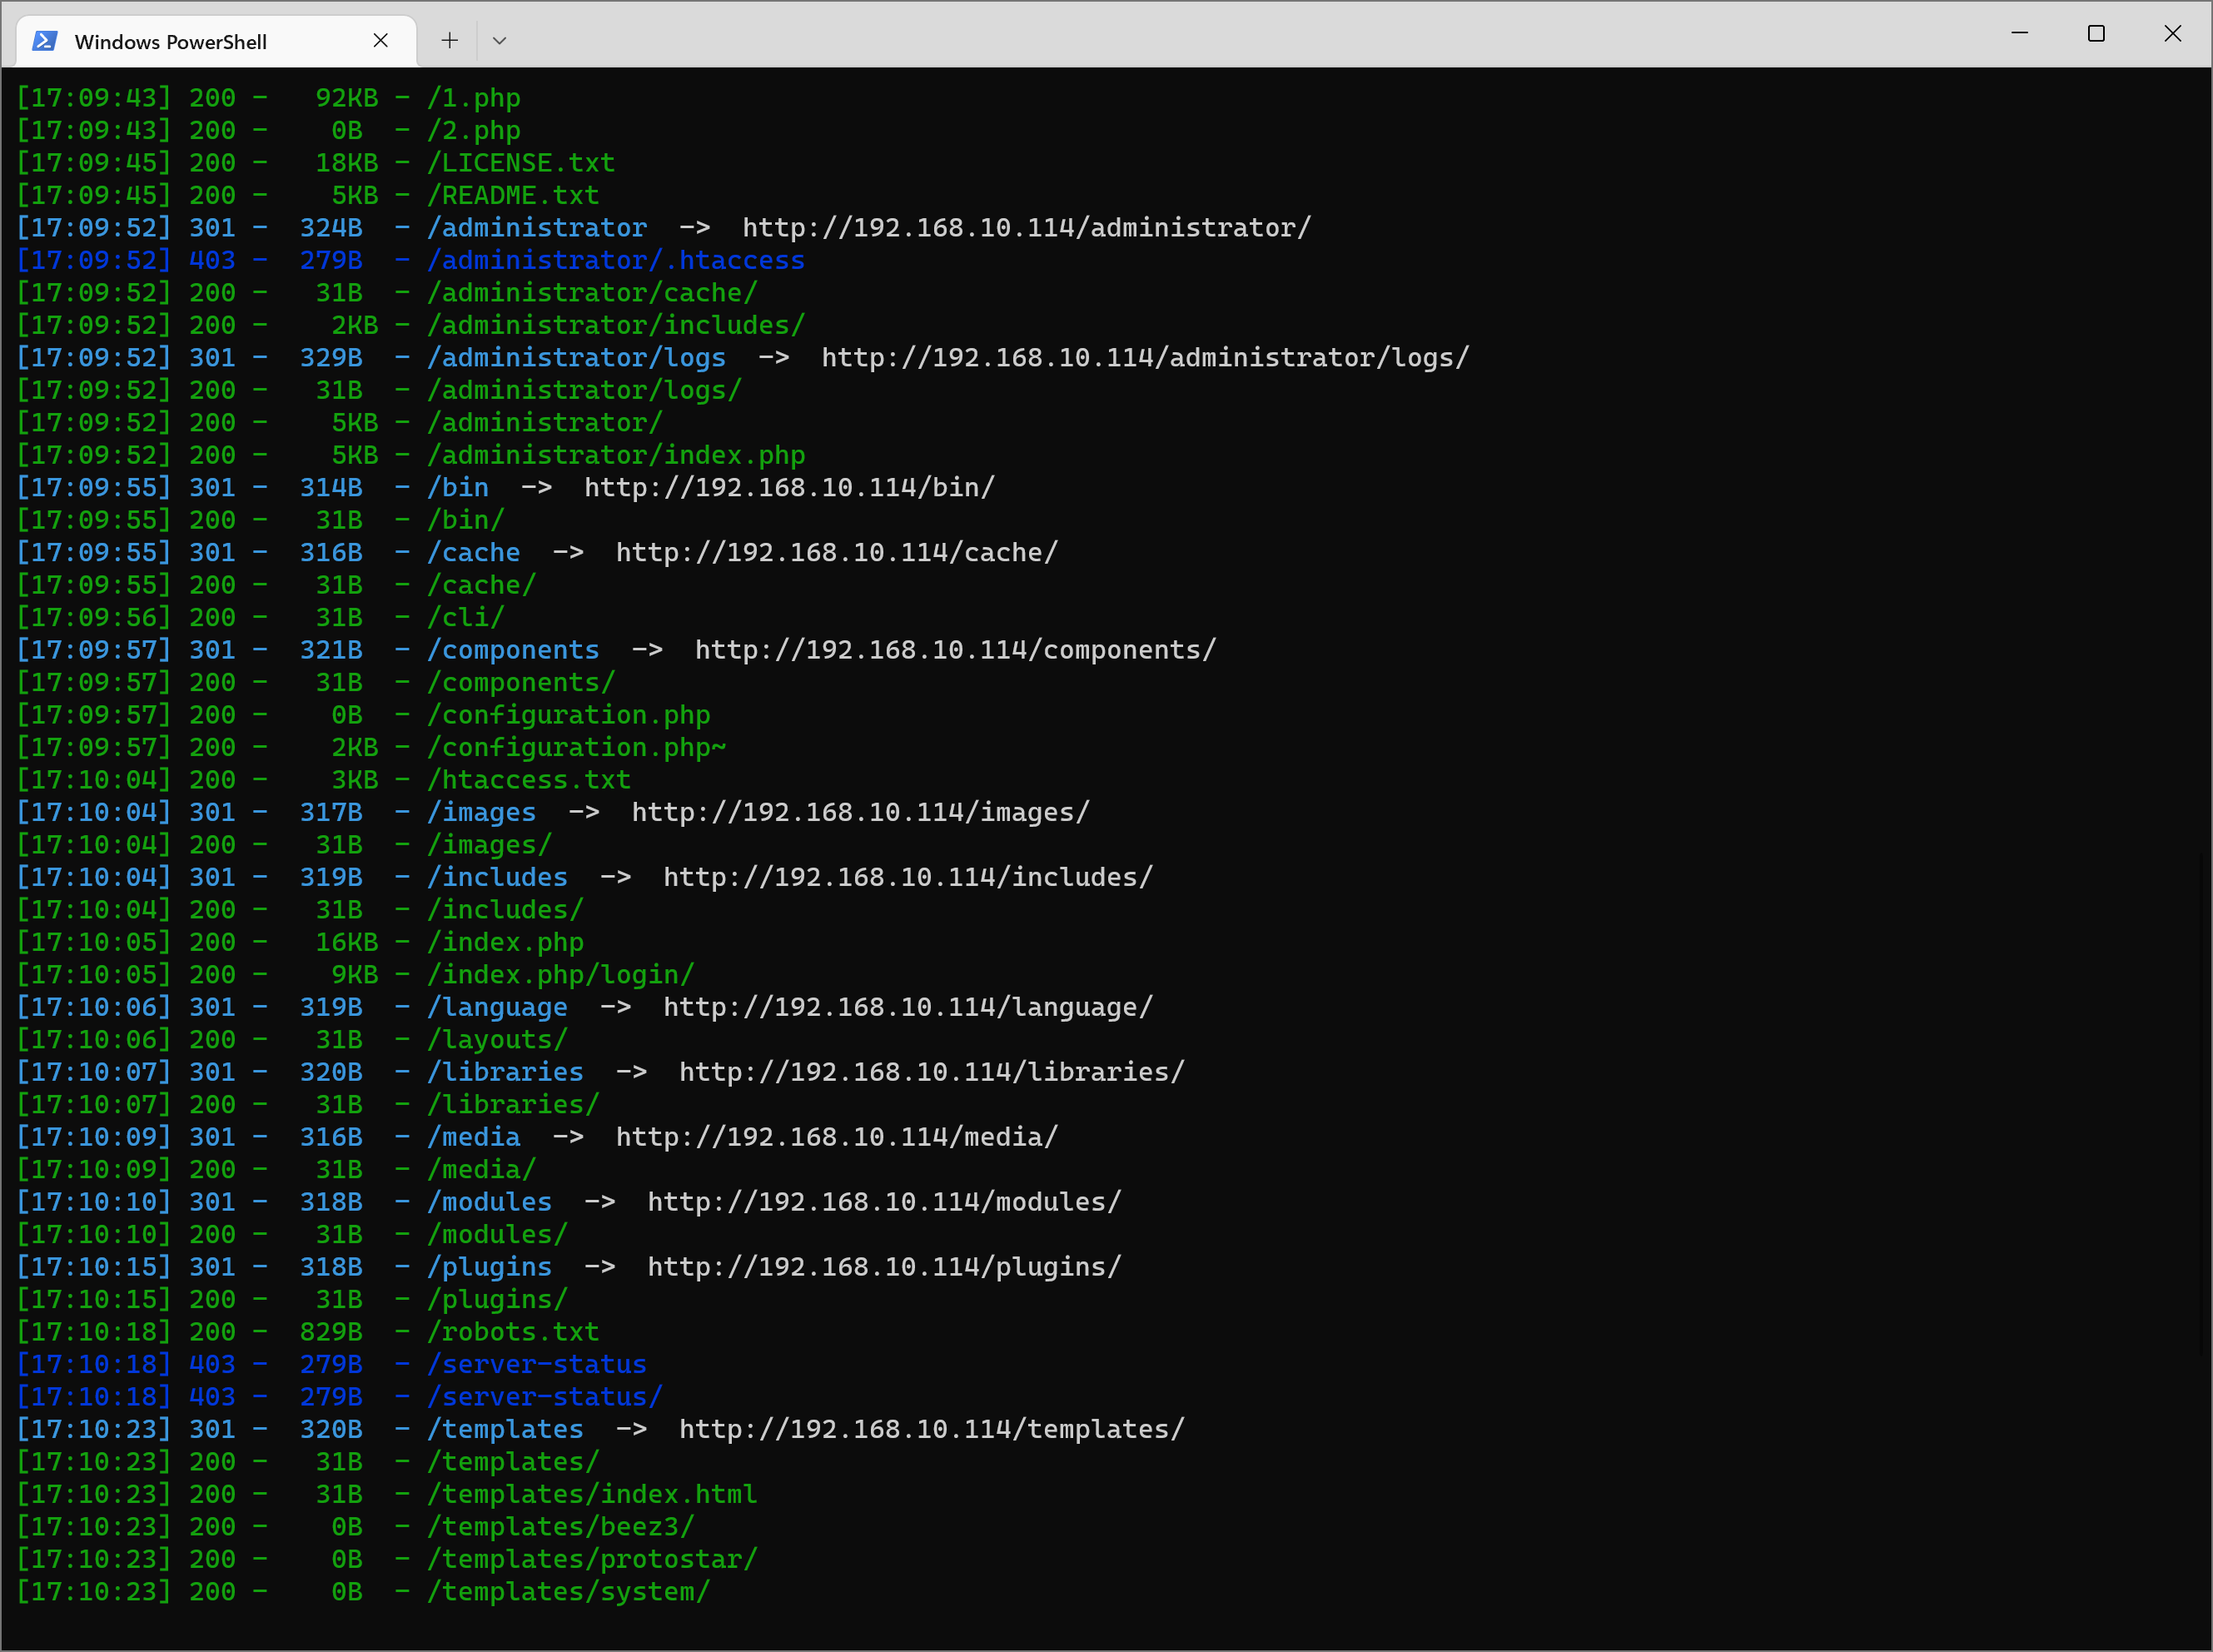Open the http://192.168.10.114/images/ link
The image size is (2213, 1652).
coord(859,811)
